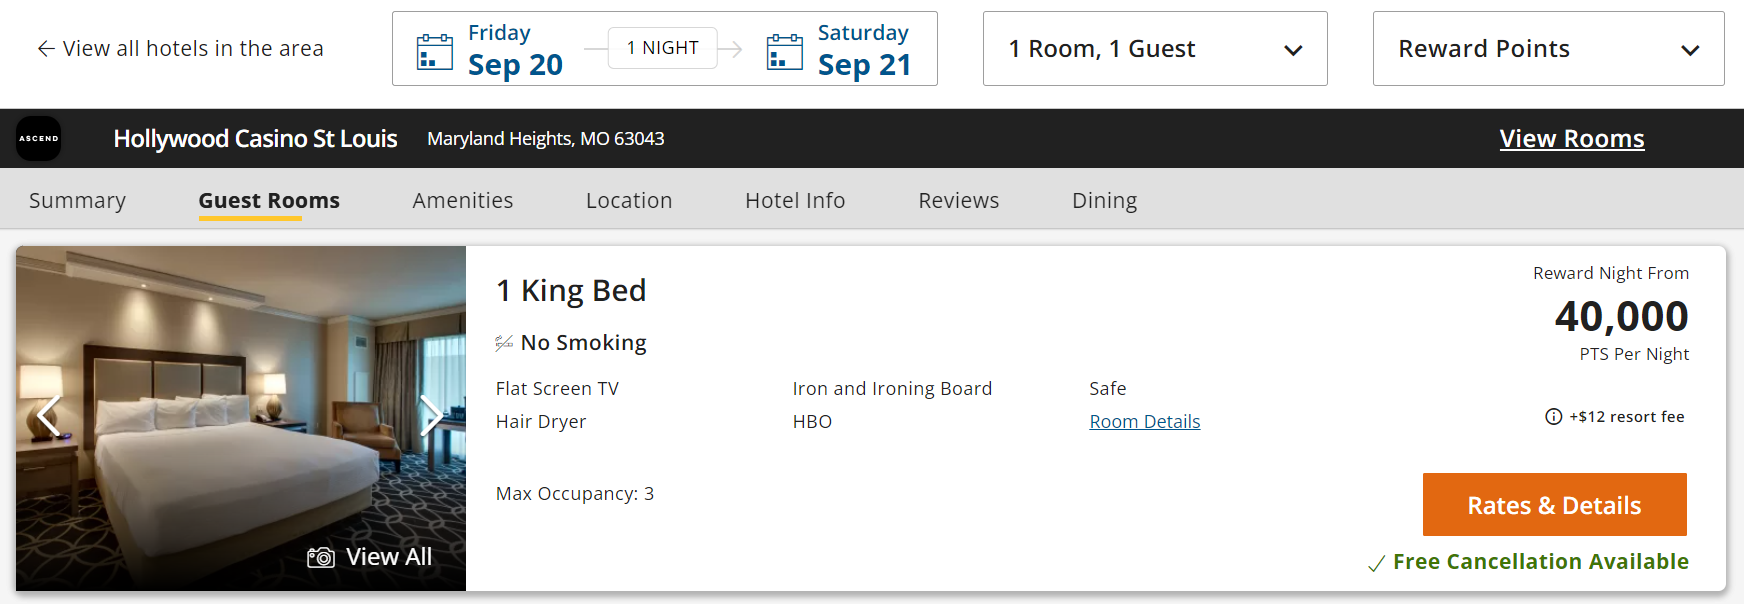The image size is (1744, 604).
Task: Click the checkmark next to Free Cancellation Available
Action: click(x=1377, y=562)
